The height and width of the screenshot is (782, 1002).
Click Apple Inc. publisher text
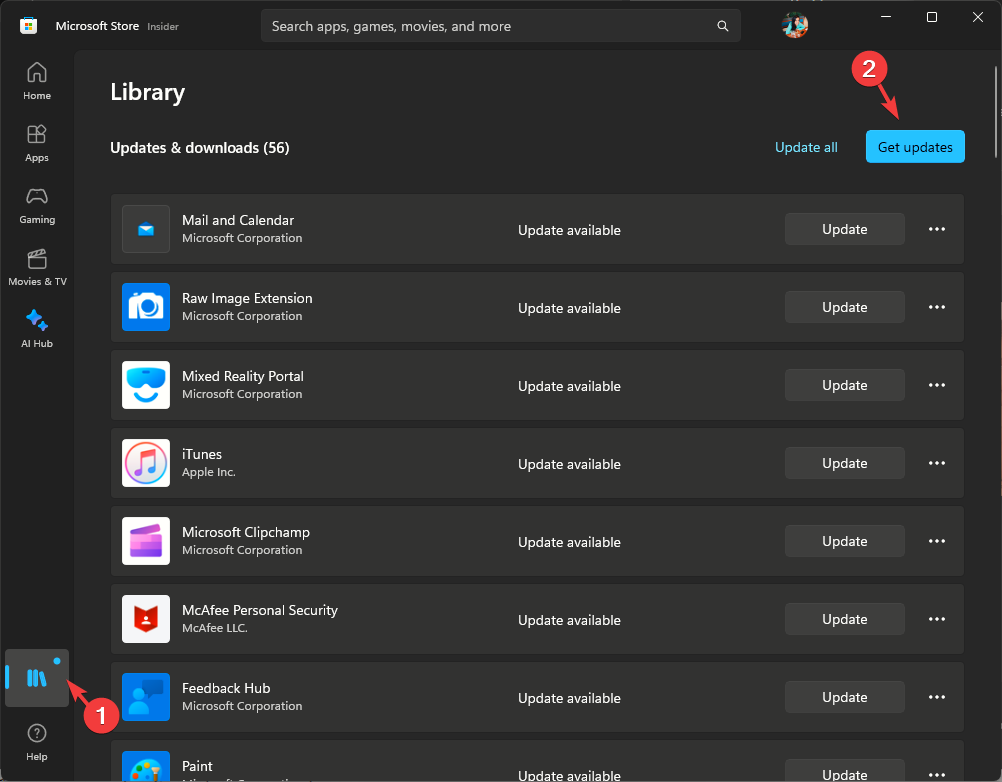[209, 472]
